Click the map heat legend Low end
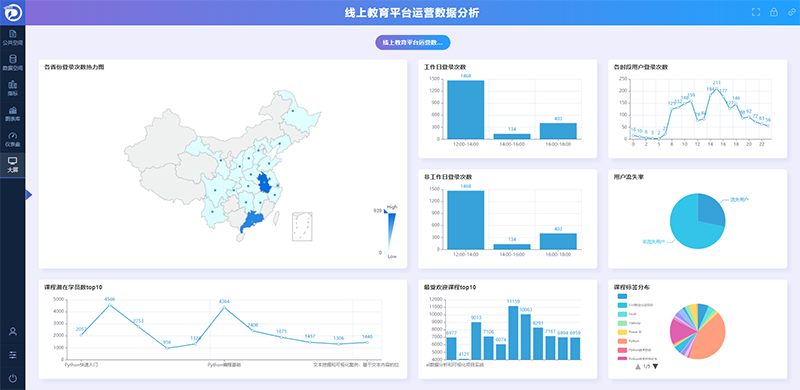This screenshot has height=390, width=800. point(391,256)
